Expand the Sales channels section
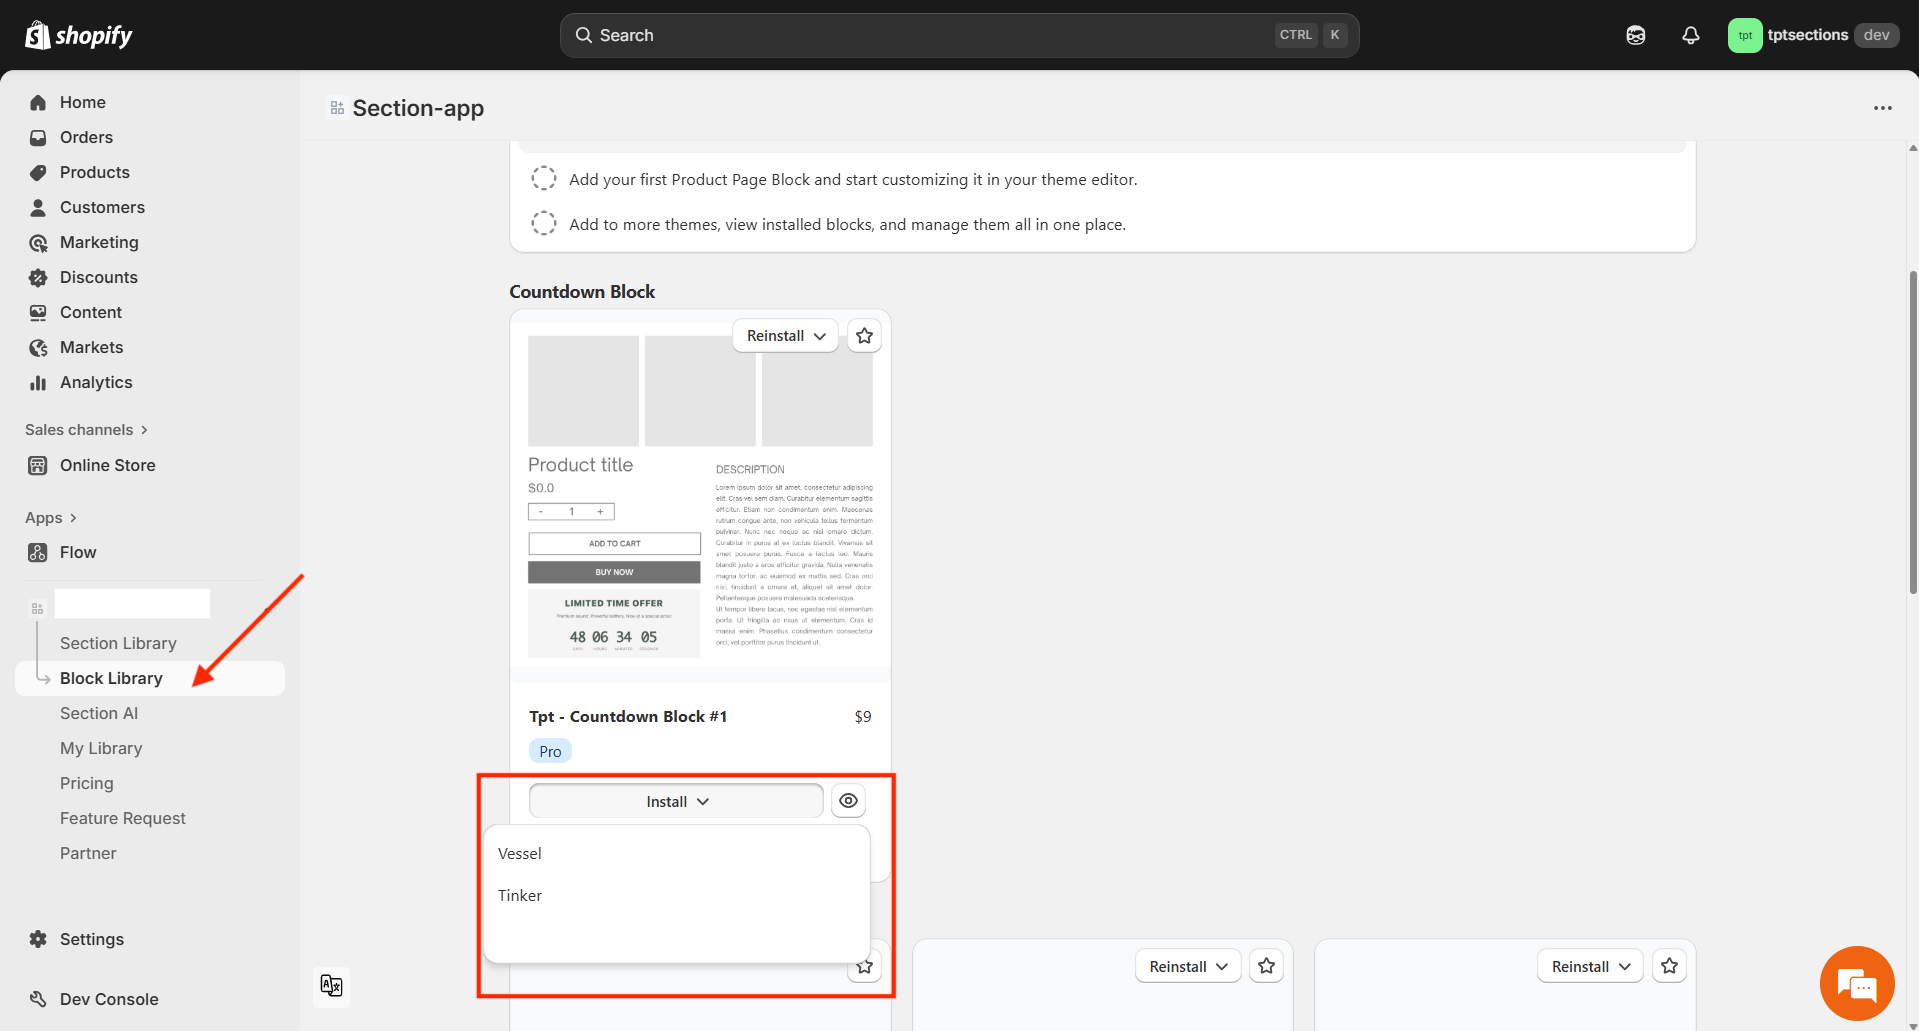This screenshot has width=1919, height=1031. 87,430
